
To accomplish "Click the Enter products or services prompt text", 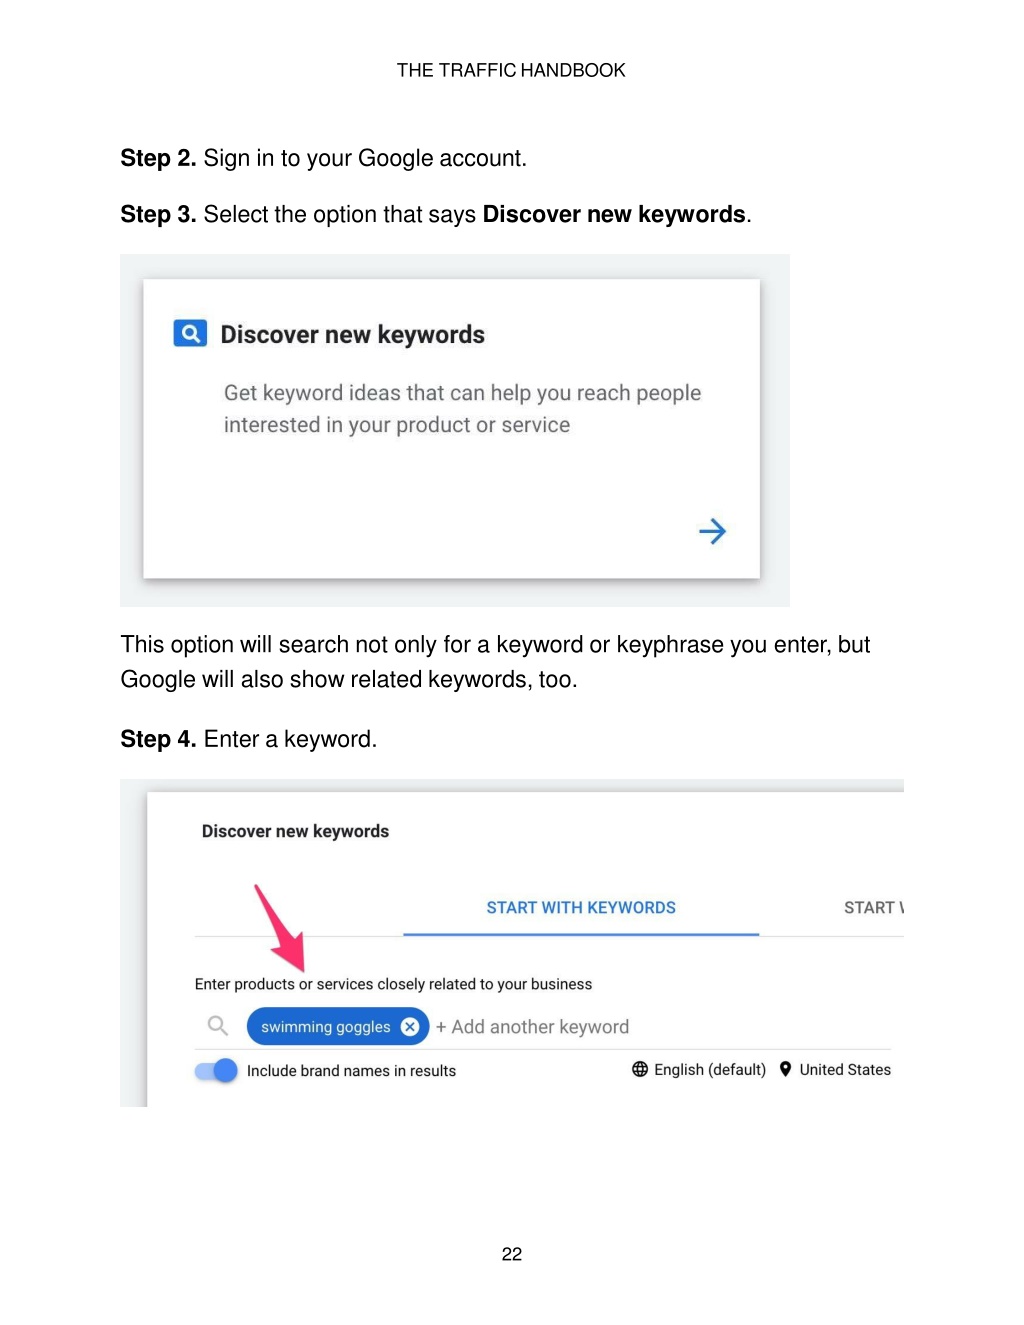I will tap(393, 984).
